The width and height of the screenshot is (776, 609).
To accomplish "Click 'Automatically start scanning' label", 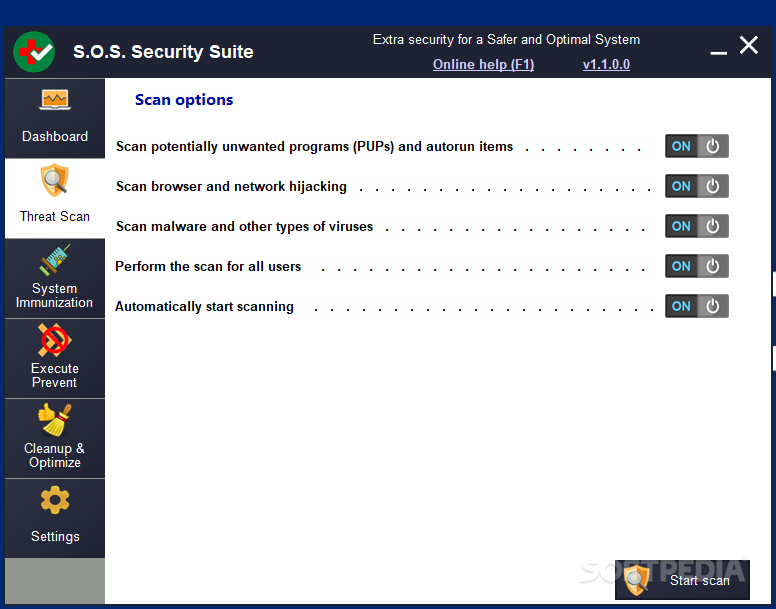I will 204,307.
